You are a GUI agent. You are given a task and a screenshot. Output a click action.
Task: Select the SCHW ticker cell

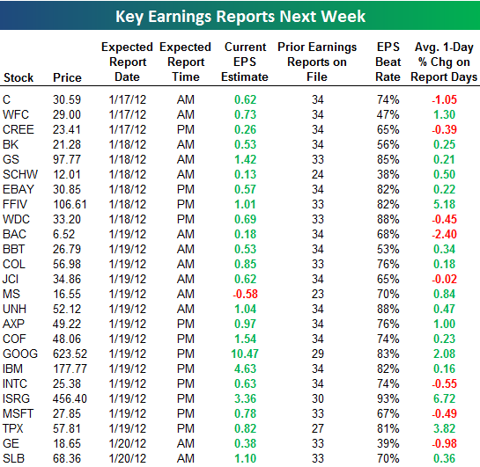click(x=20, y=174)
